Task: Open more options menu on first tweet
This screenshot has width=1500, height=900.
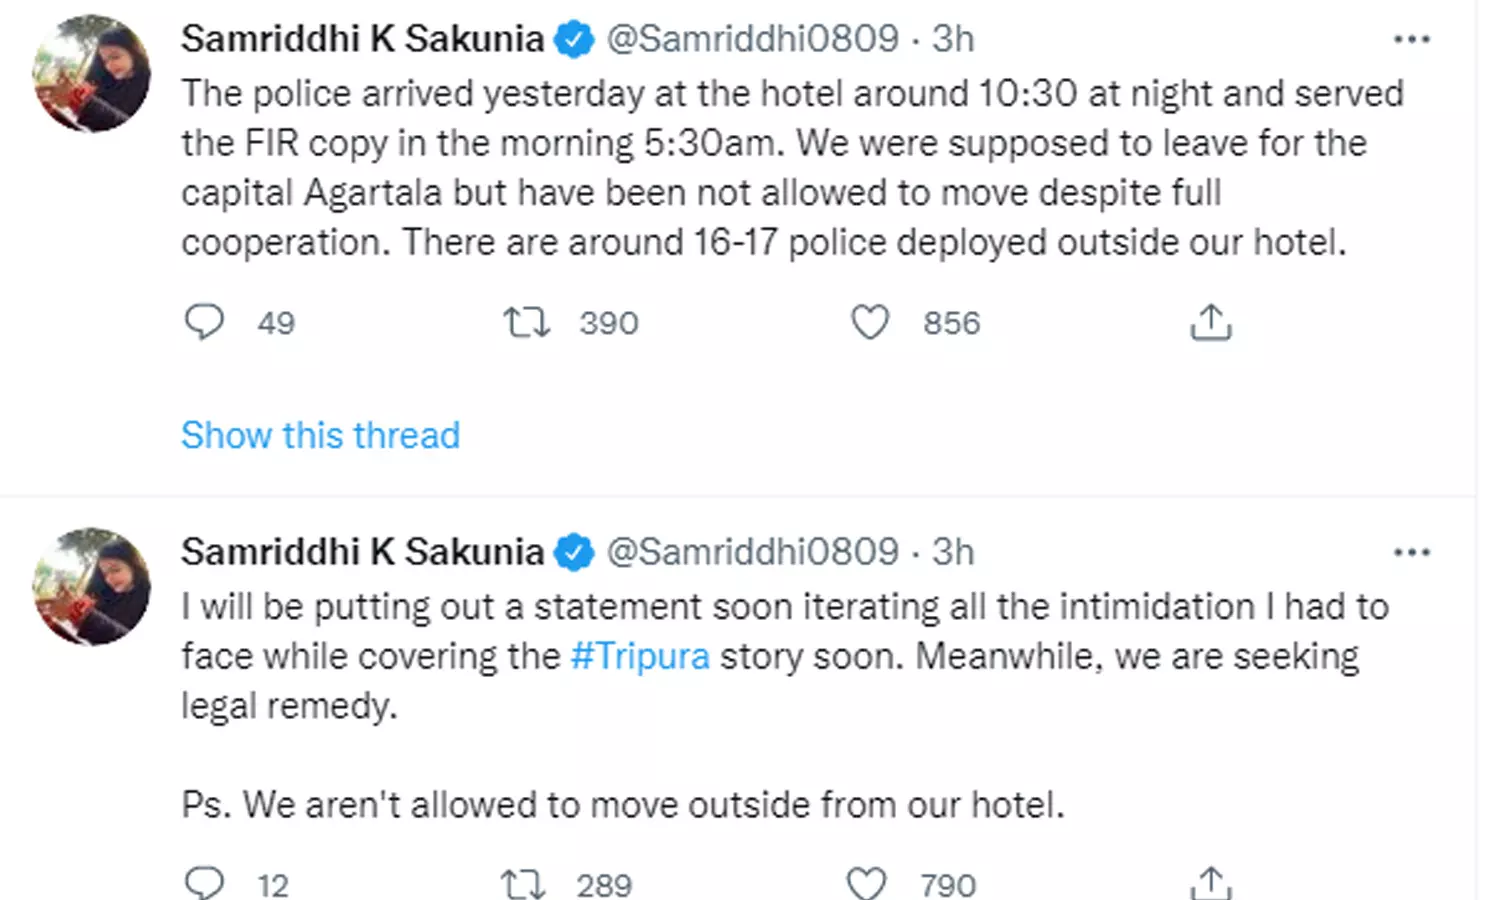Action: click(x=1411, y=39)
